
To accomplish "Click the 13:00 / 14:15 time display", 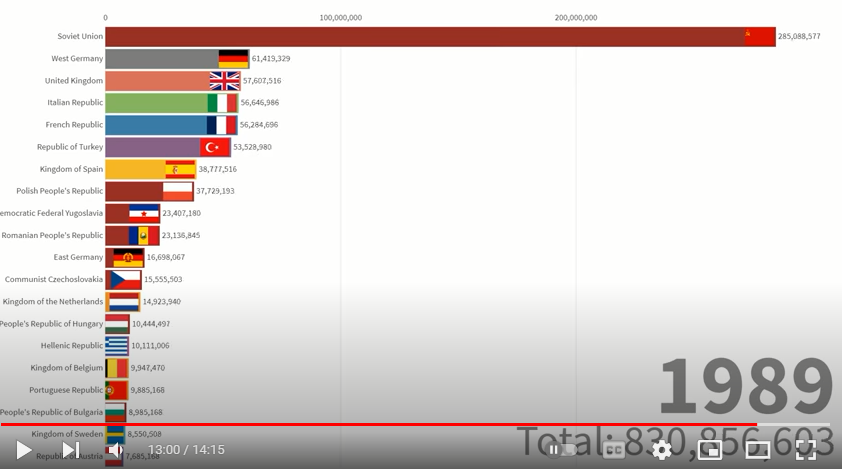I will click(x=186, y=450).
